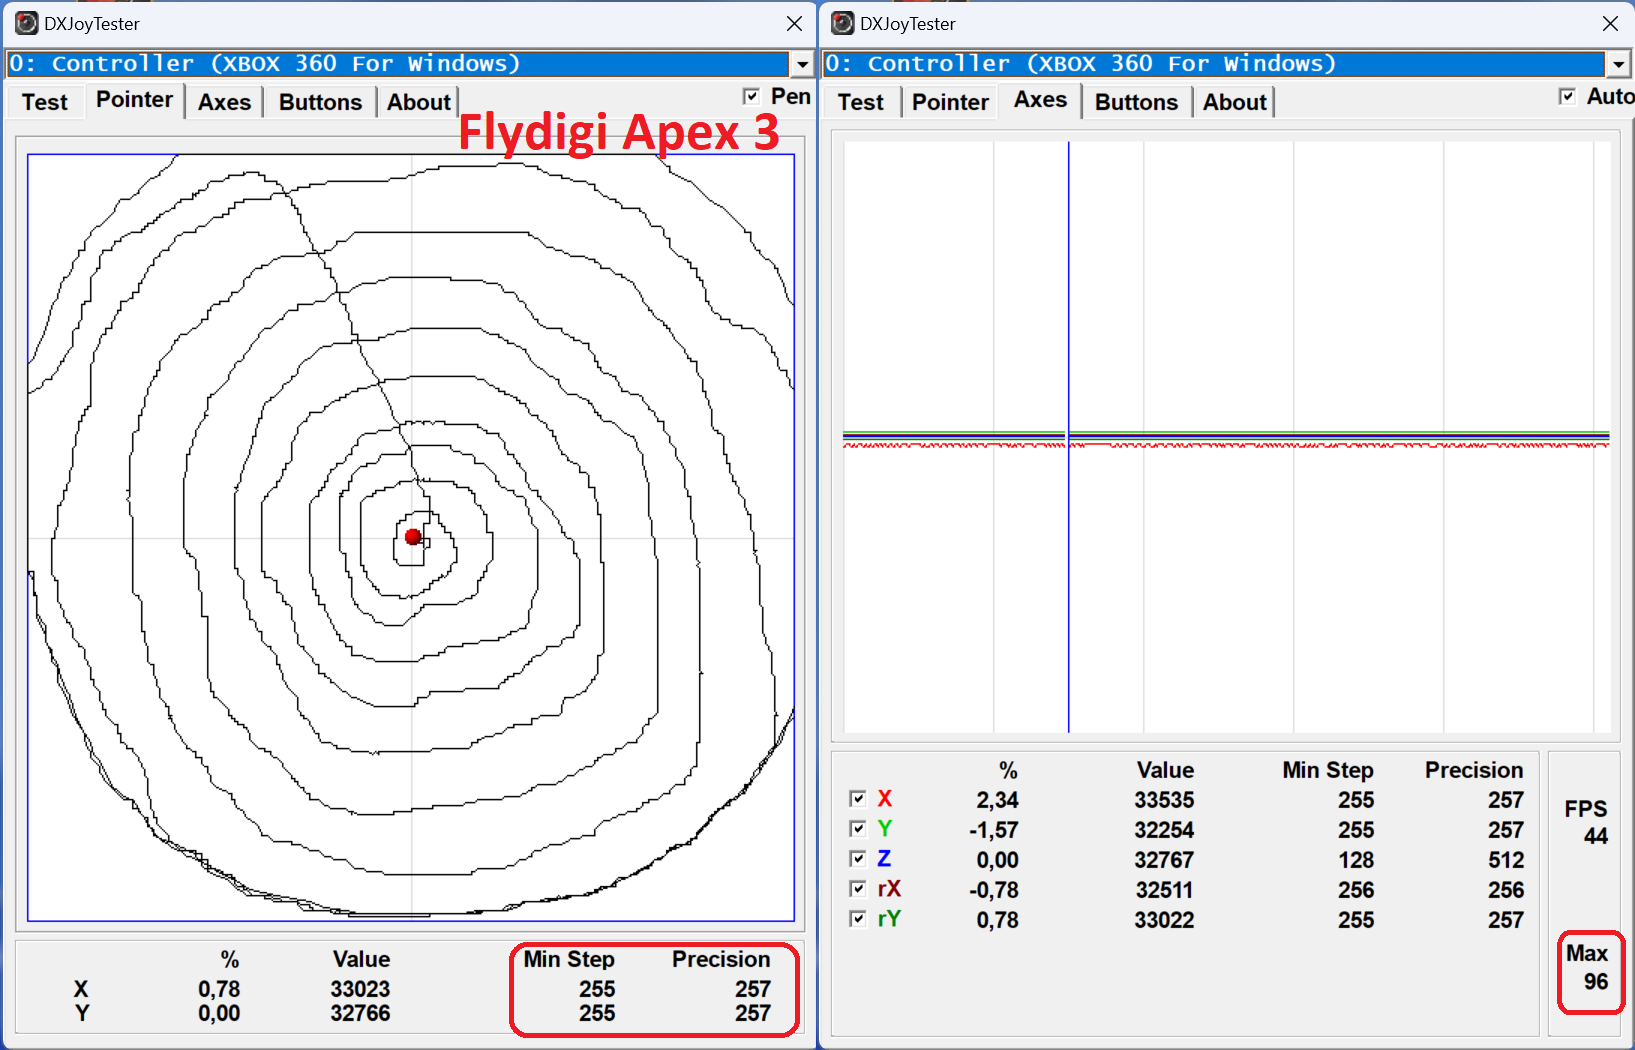This screenshot has width=1635, height=1050.
Task: Click the Y axis value 32254
Action: 1164,830
